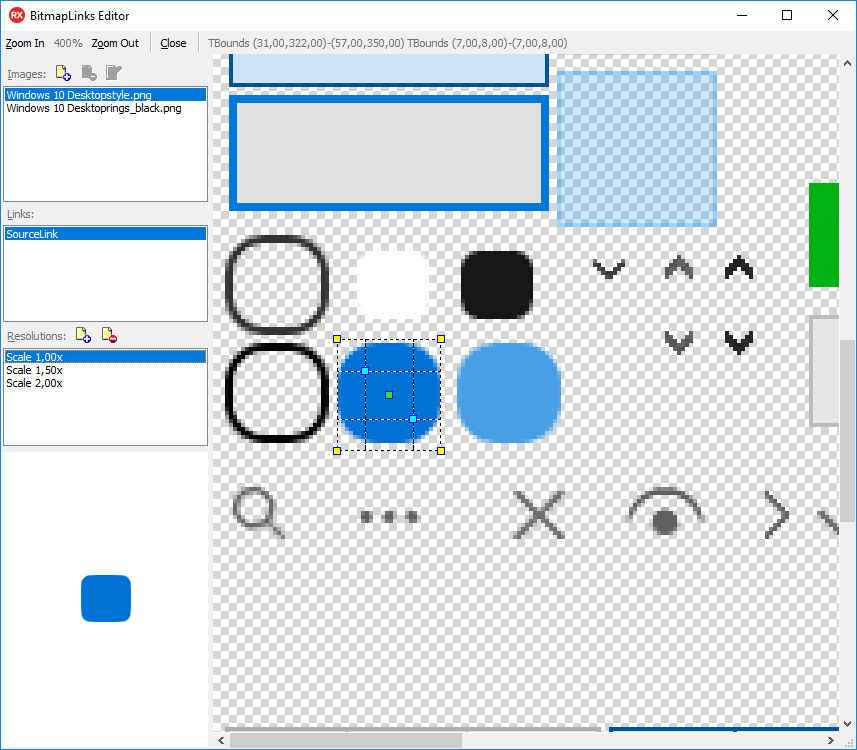Viewport: 857px width, 750px height.
Task: Click the RX application icon in the title bar
Action: (x=17, y=15)
